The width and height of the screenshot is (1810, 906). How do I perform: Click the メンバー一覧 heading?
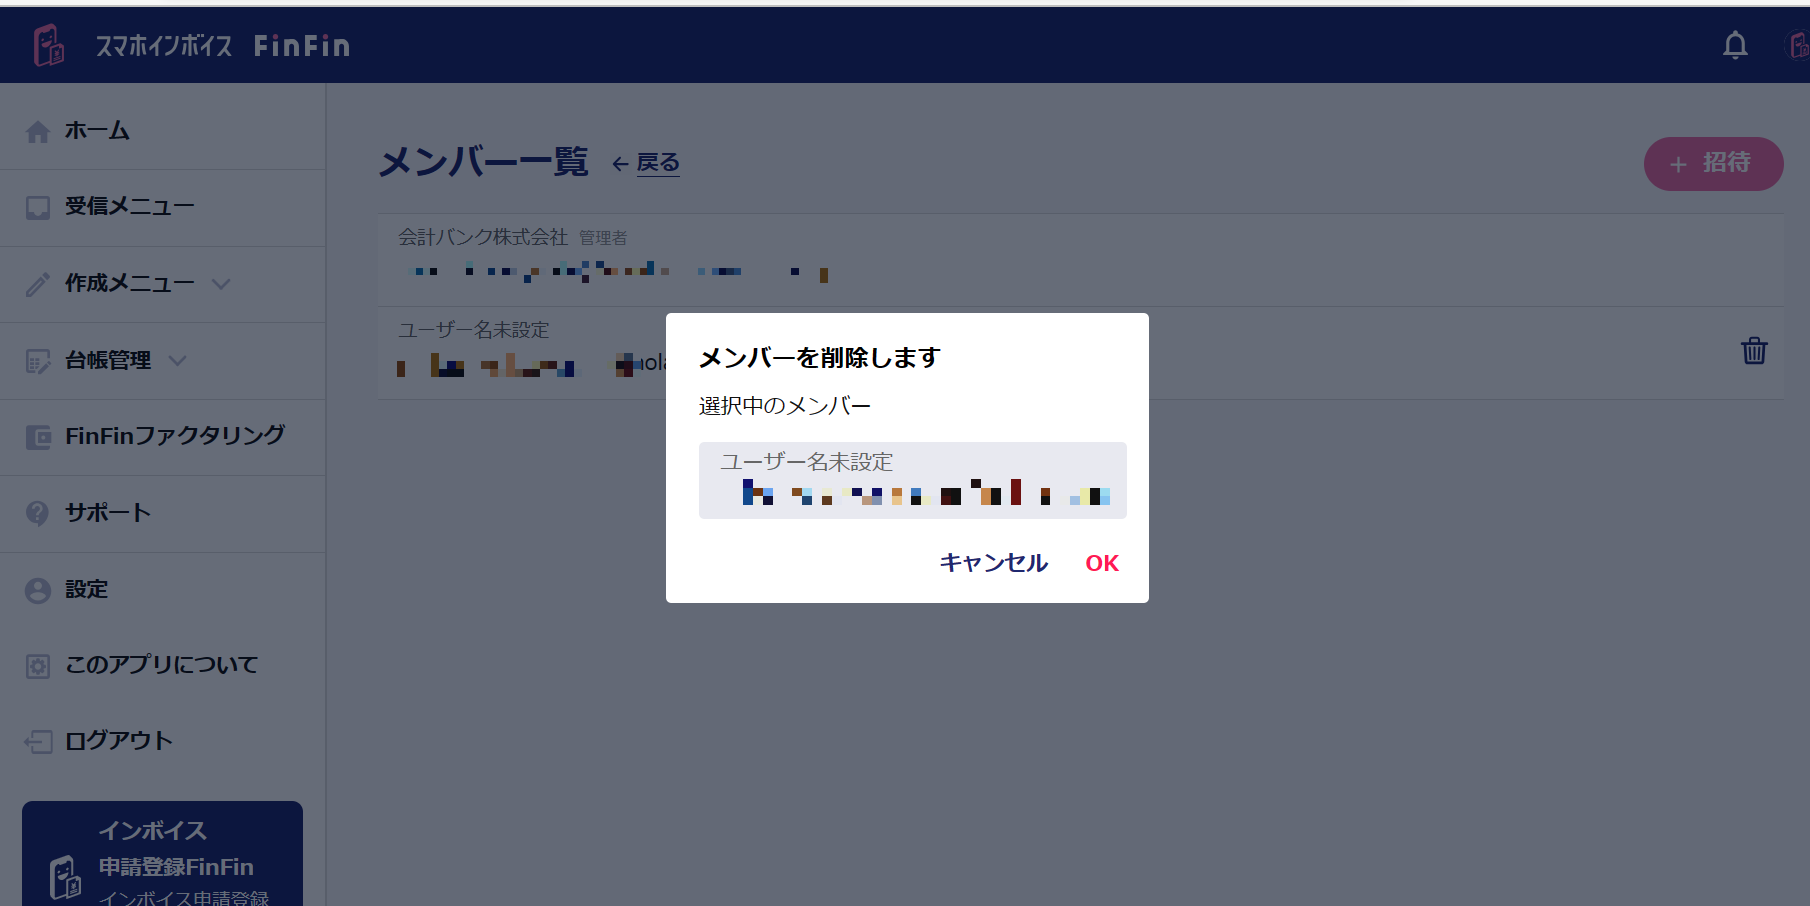pyautogui.click(x=484, y=162)
